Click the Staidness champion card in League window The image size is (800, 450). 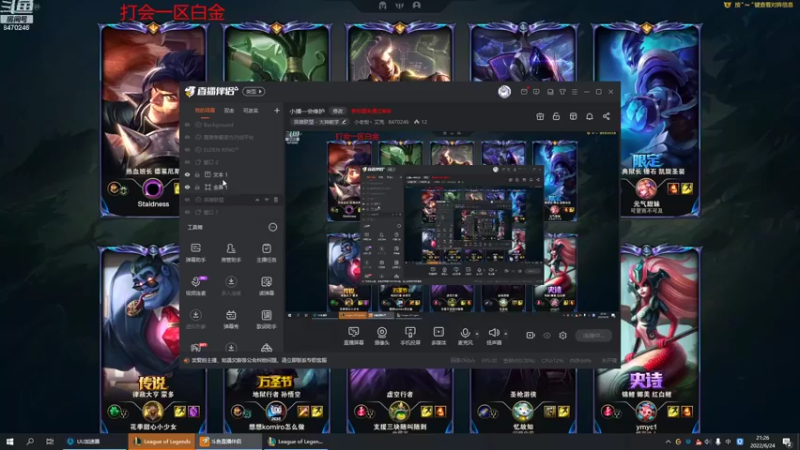click(x=153, y=120)
